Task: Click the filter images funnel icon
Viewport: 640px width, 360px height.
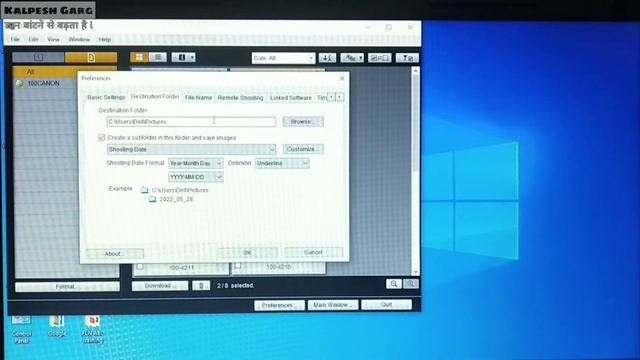Action: (407, 58)
